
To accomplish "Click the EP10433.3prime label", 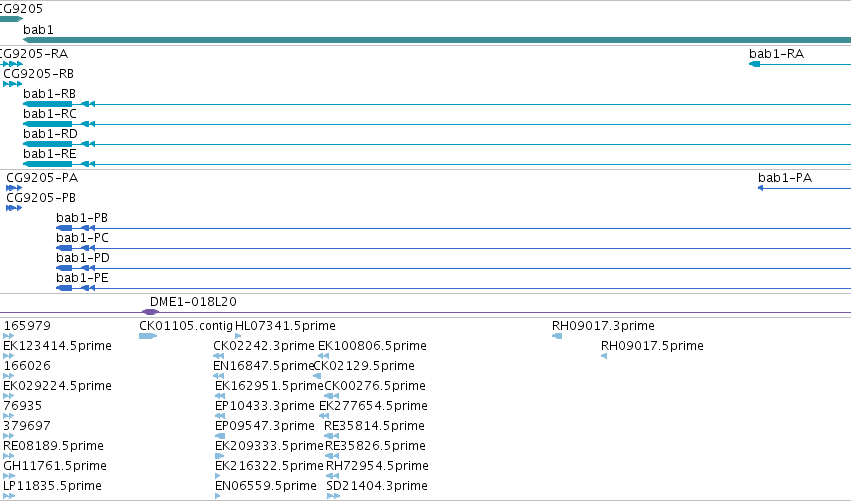I will click(265, 407).
